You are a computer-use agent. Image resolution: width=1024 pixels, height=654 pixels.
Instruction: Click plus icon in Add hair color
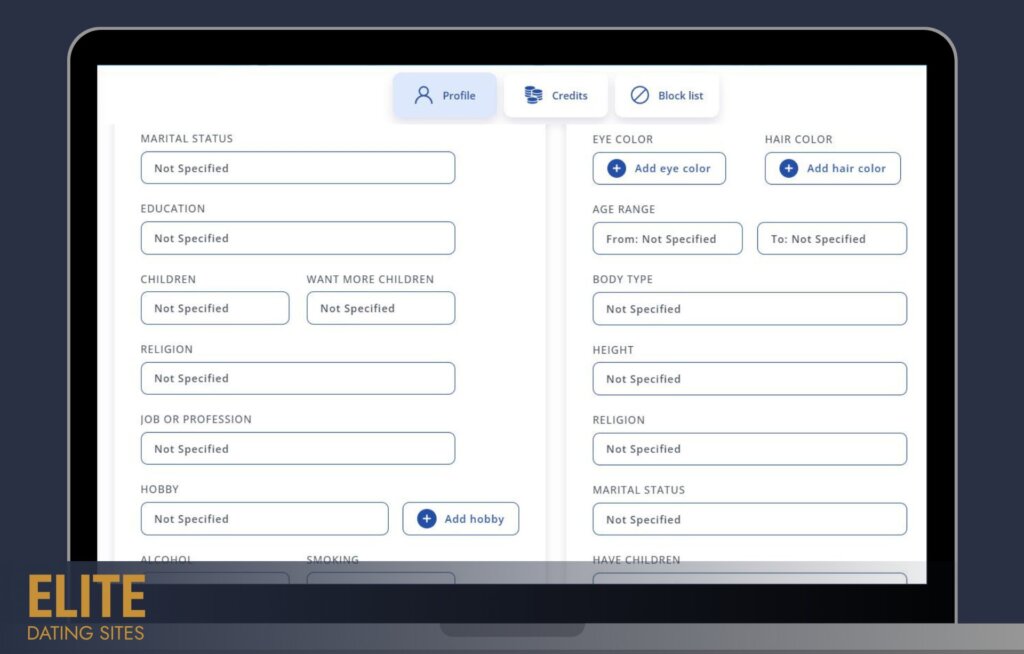click(x=788, y=168)
